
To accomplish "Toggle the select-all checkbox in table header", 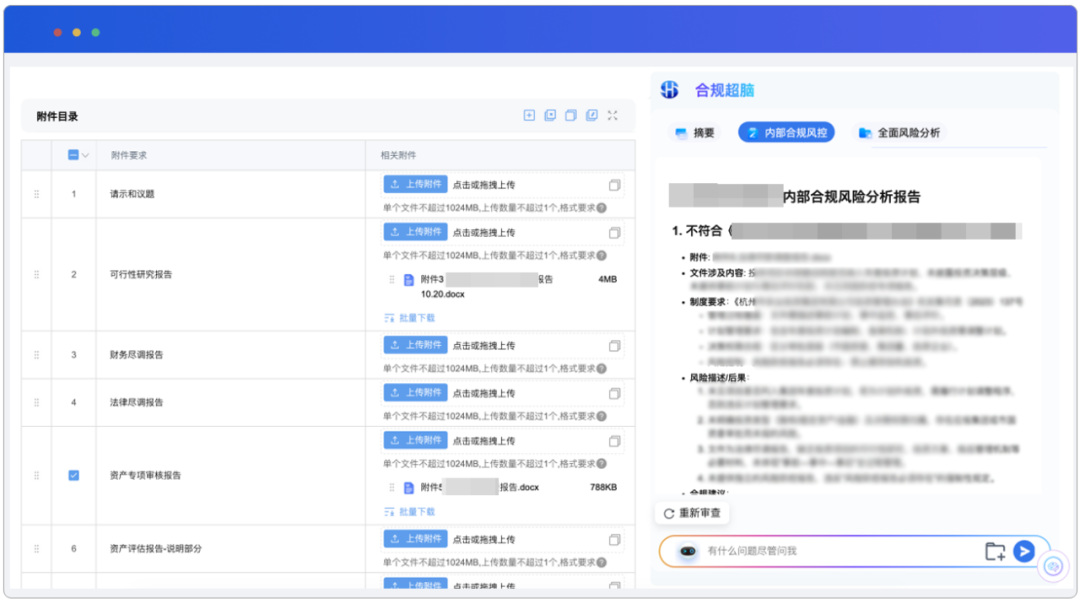I will coord(73,155).
